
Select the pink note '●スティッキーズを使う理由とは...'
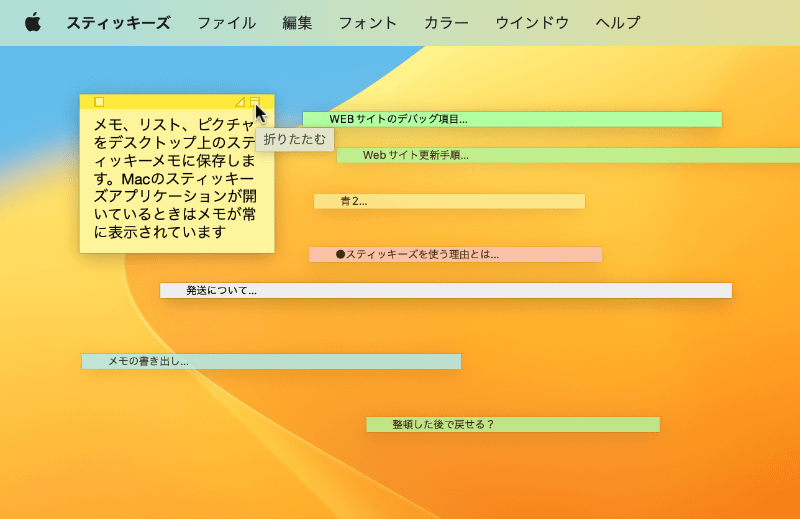(x=456, y=254)
